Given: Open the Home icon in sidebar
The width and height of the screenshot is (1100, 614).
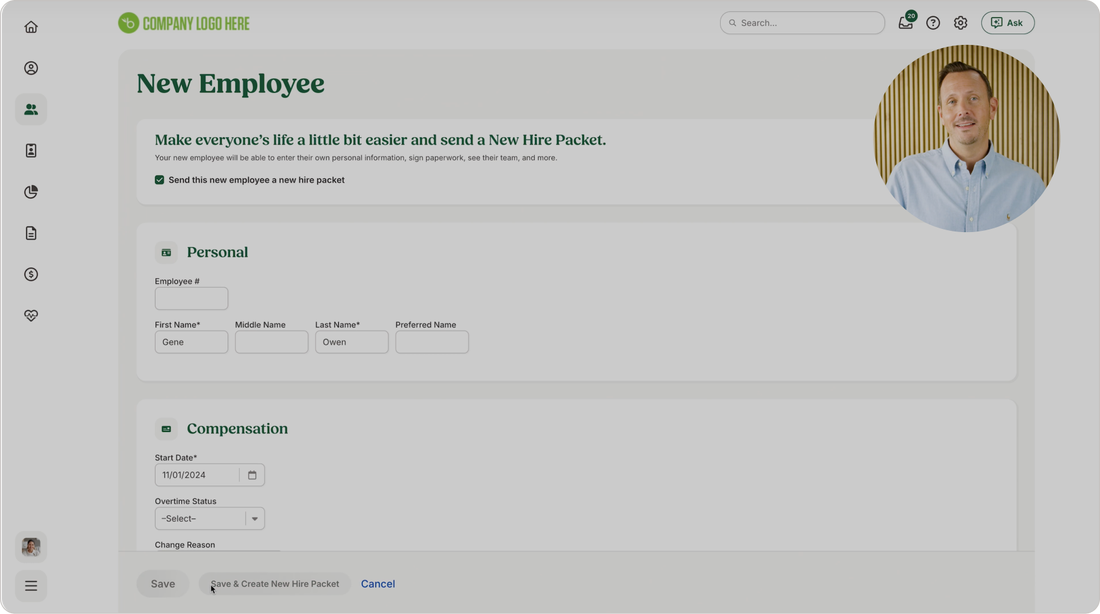Looking at the screenshot, I should coord(31,27).
